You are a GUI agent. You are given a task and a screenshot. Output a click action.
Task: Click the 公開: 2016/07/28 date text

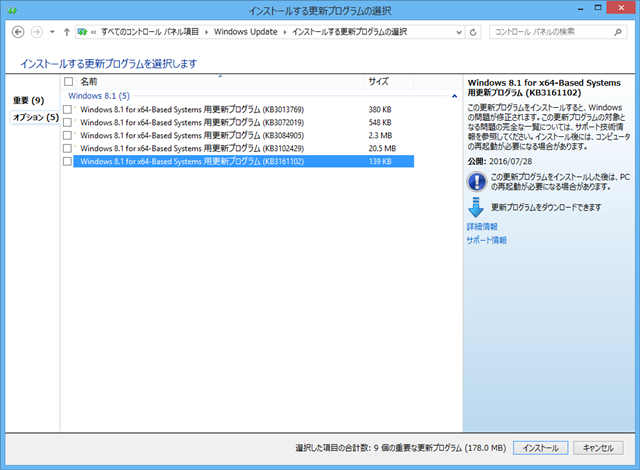click(500, 161)
